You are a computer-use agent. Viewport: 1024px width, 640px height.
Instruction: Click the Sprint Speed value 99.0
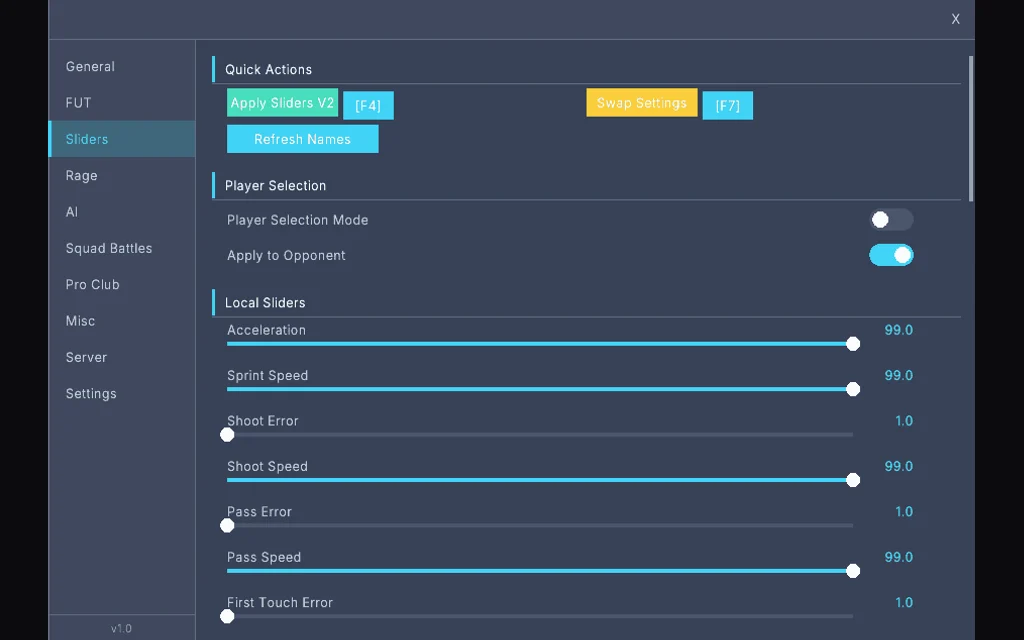pyautogui.click(x=899, y=376)
